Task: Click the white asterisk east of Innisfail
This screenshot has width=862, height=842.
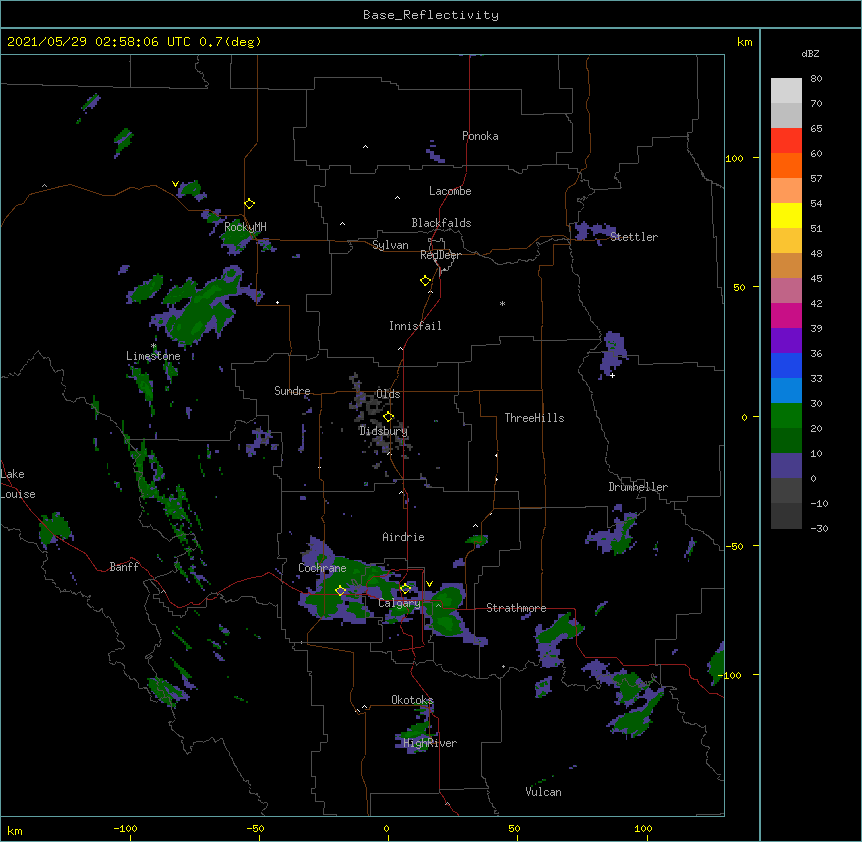Action: coord(502,304)
